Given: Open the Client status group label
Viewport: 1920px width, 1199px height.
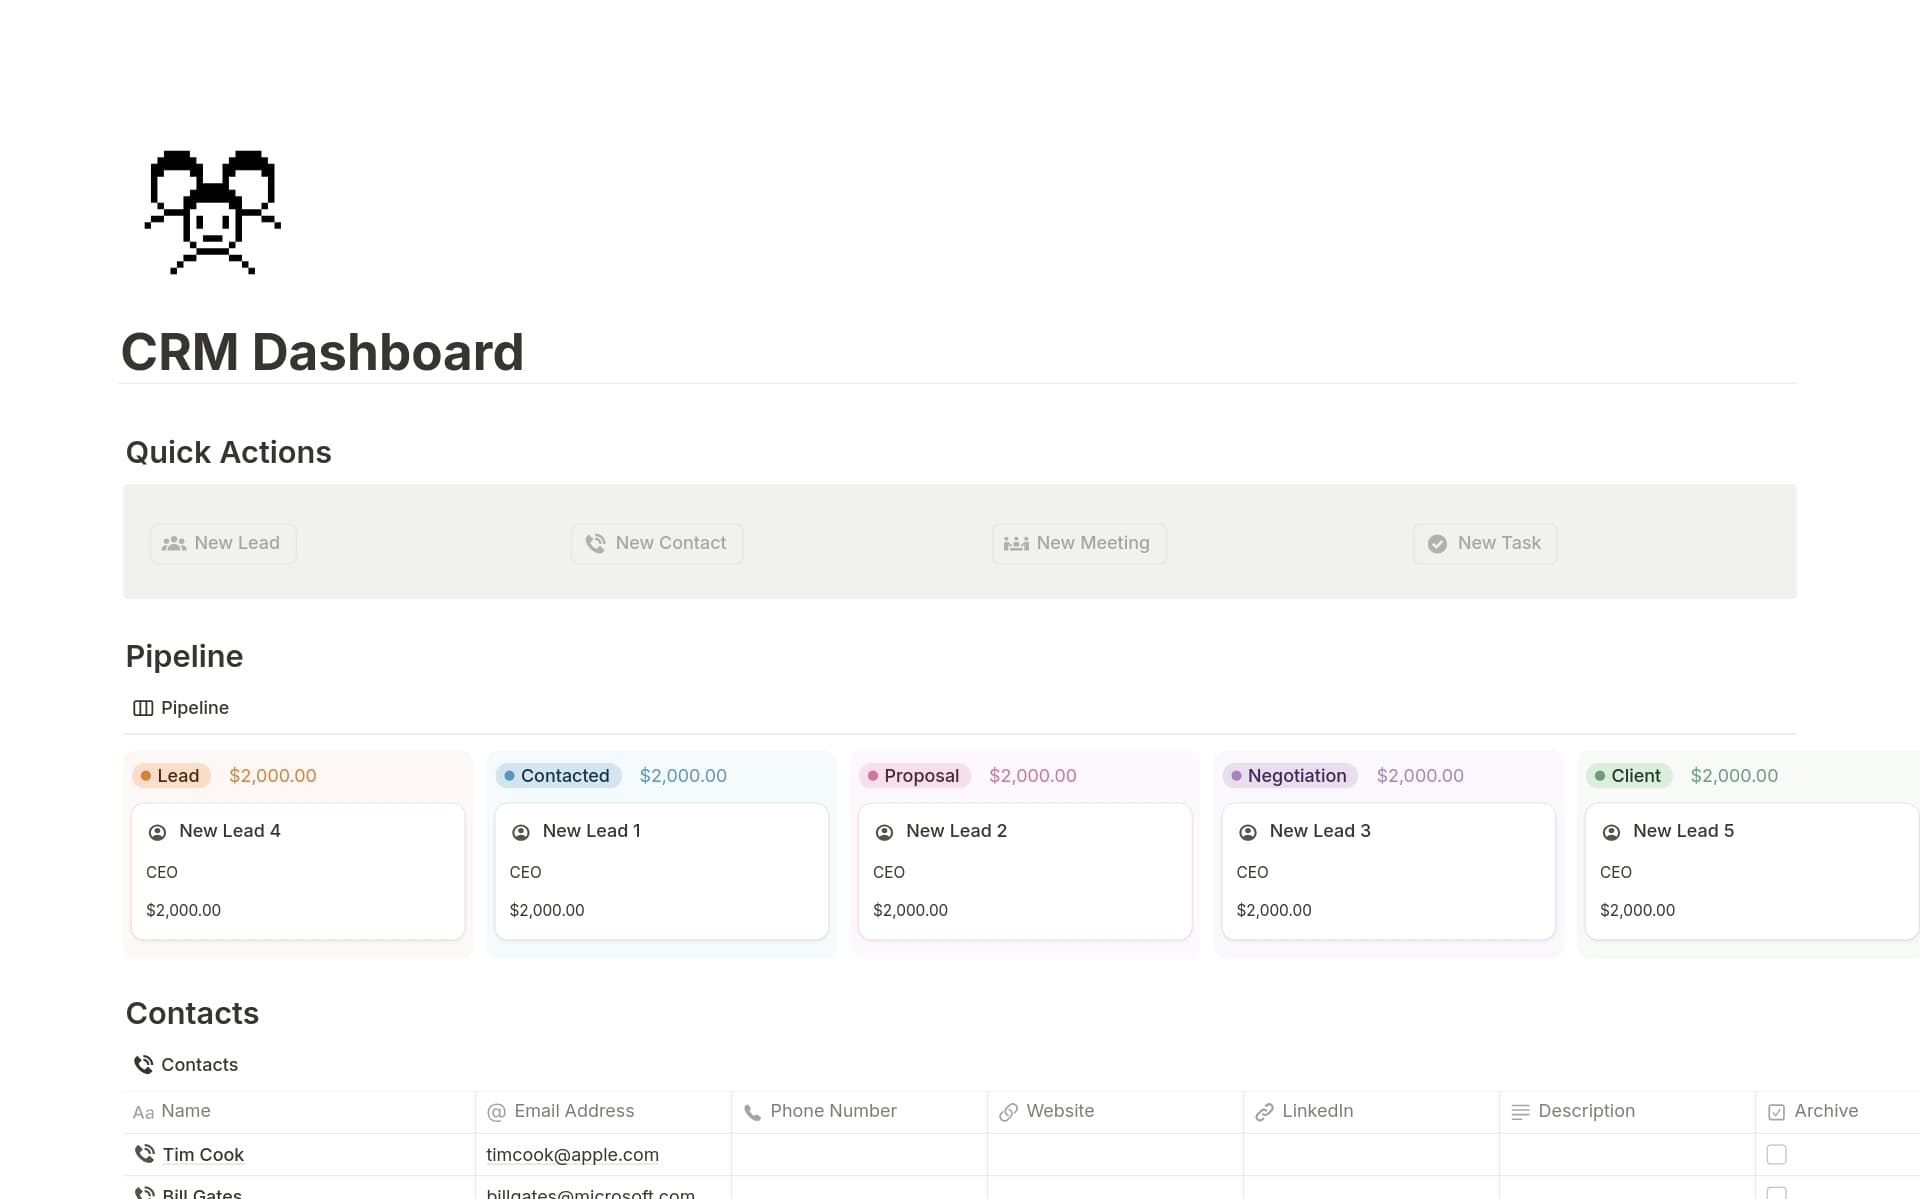Looking at the screenshot, I should tap(1629, 776).
